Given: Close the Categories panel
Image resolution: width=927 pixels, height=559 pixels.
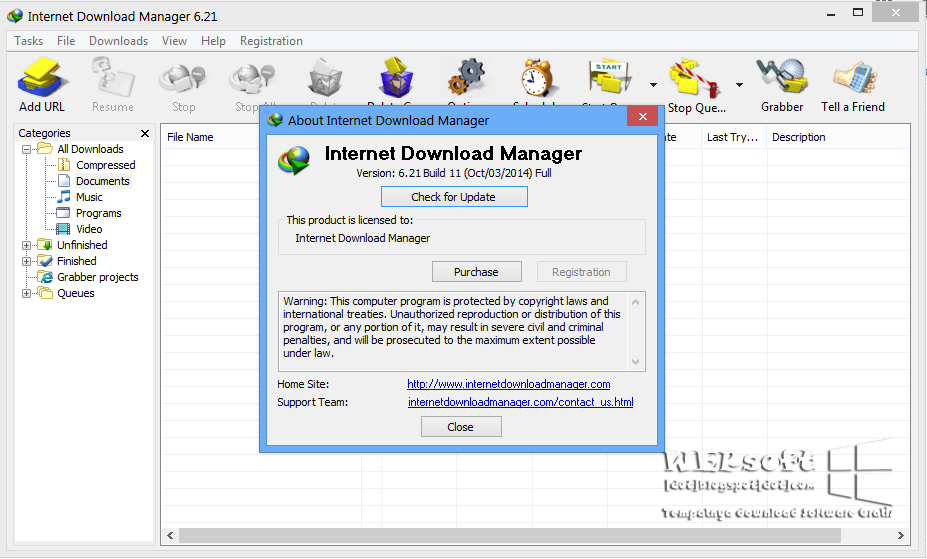Looking at the screenshot, I should click(x=145, y=134).
